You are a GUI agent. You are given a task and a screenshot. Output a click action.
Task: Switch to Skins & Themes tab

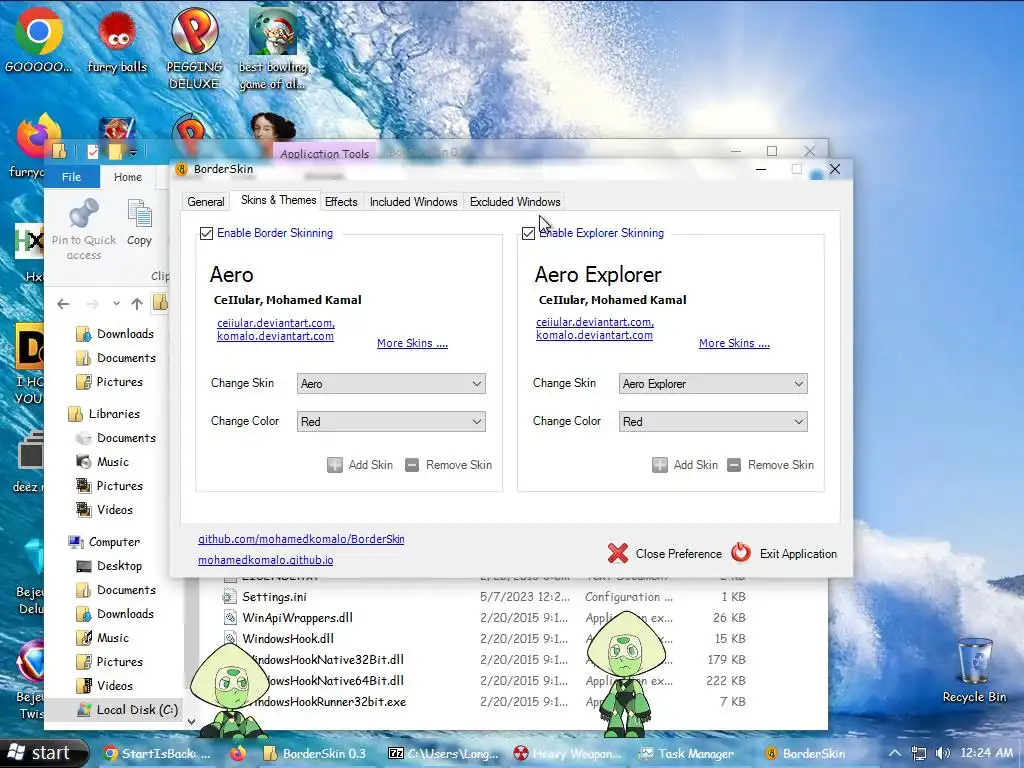278,200
